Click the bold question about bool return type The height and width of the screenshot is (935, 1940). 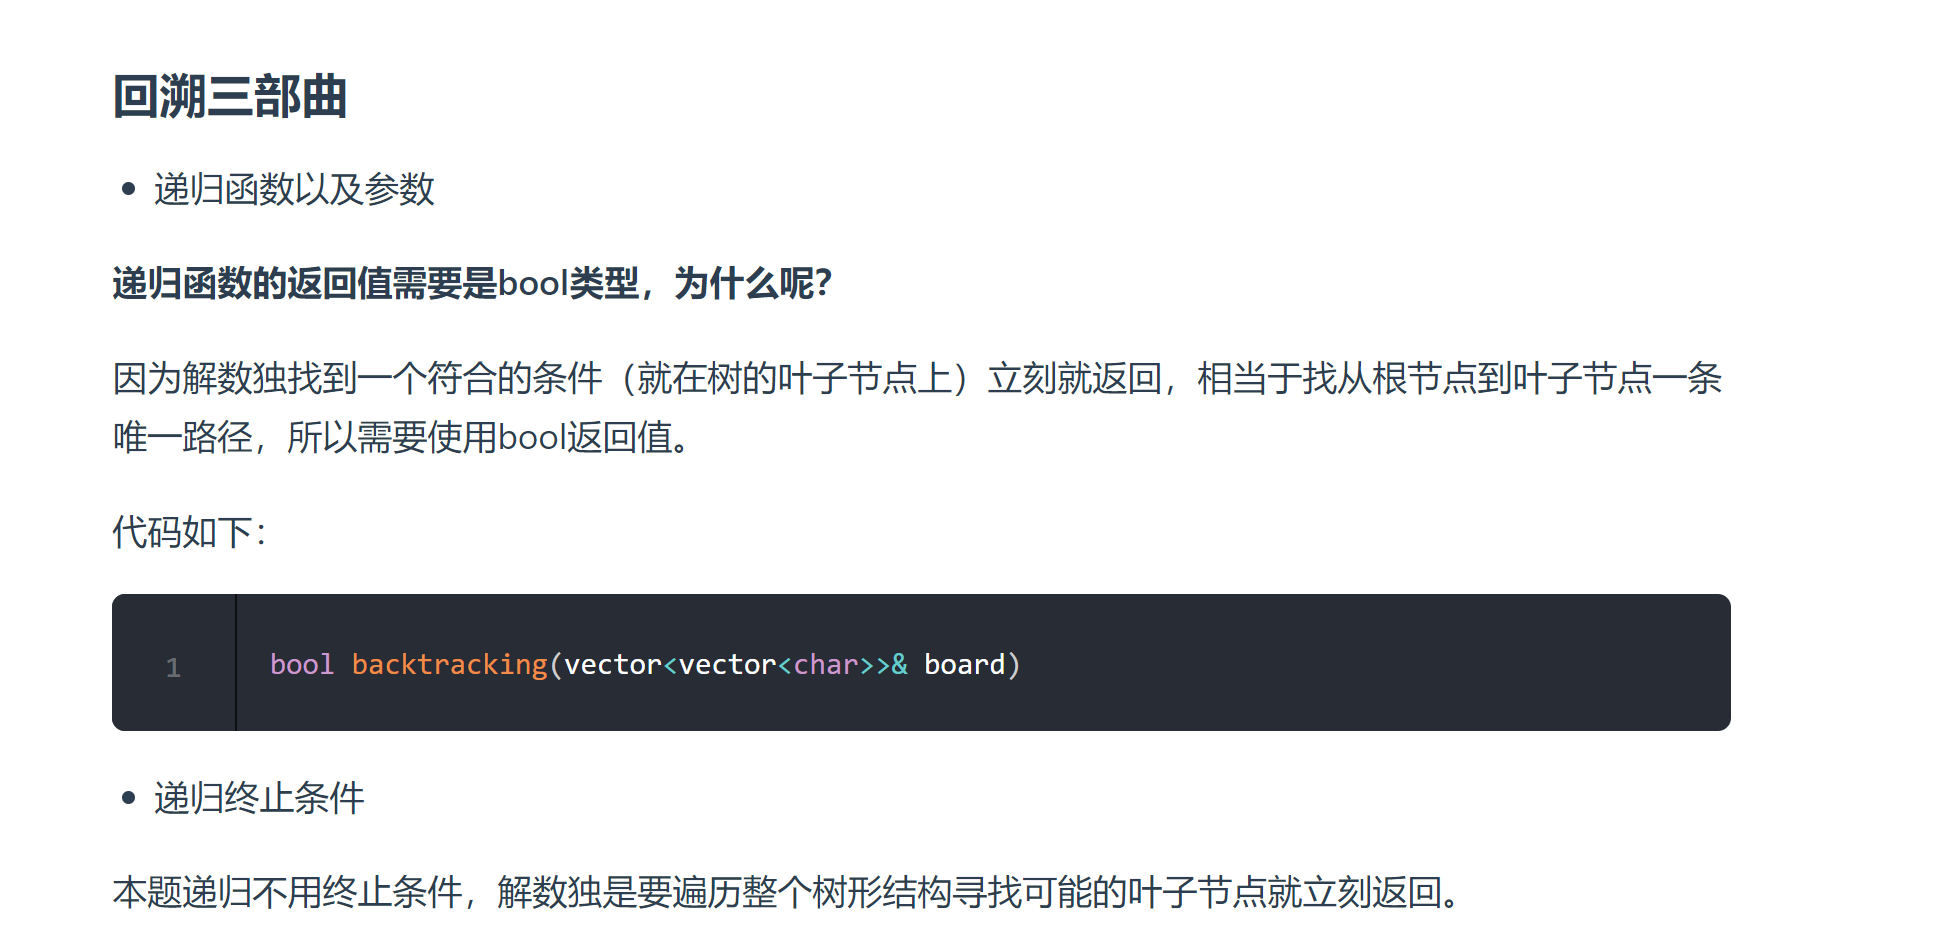(471, 283)
